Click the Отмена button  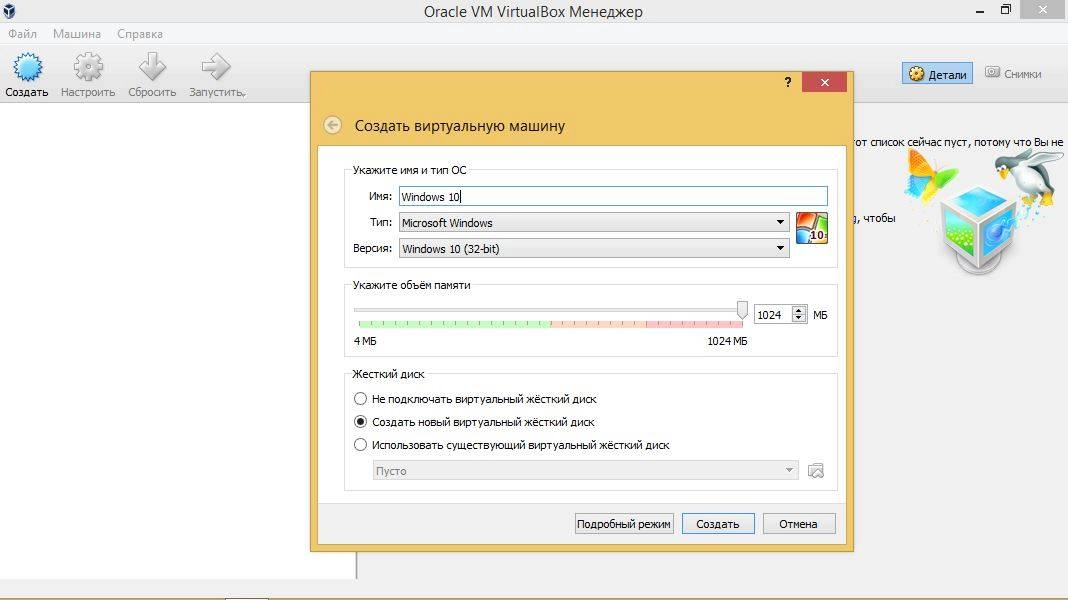click(799, 524)
